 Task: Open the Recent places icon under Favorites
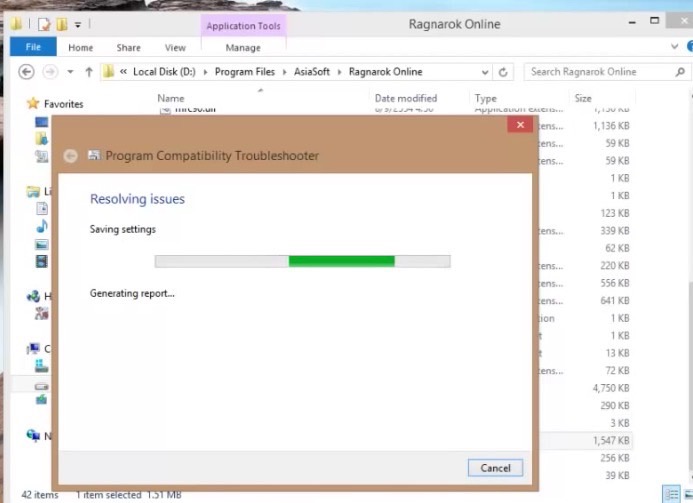point(42,156)
